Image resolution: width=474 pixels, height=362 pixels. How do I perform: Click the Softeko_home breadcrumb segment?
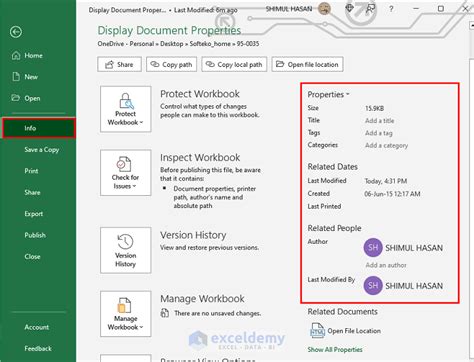210,44
